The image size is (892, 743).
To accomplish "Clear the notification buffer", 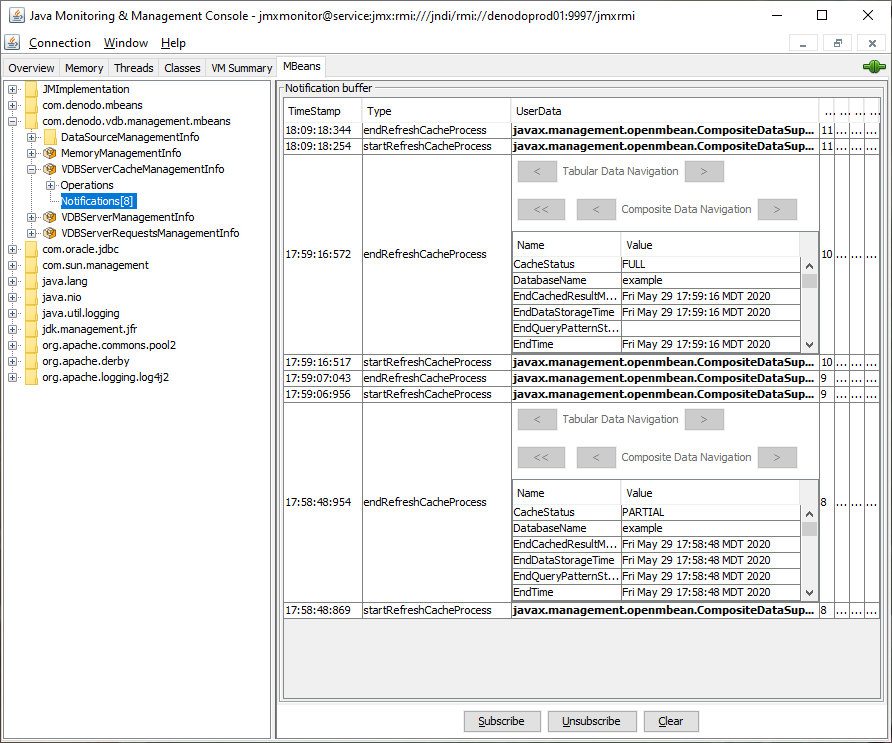I will click(x=671, y=721).
